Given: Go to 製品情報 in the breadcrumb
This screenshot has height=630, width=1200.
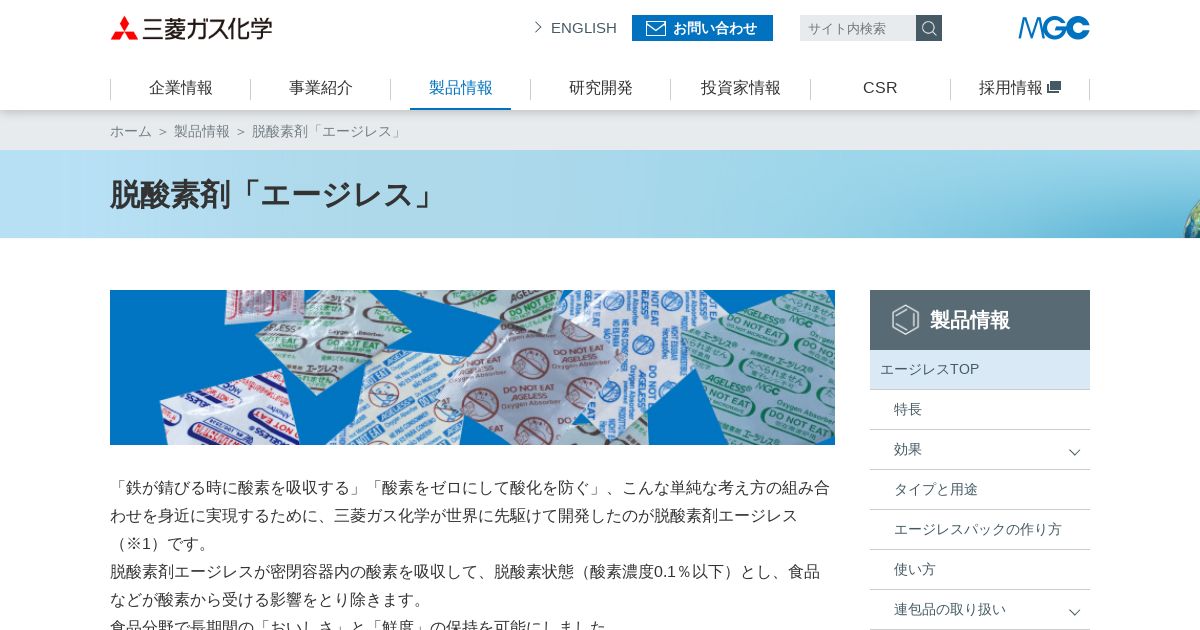Looking at the screenshot, I should [202, 131].
